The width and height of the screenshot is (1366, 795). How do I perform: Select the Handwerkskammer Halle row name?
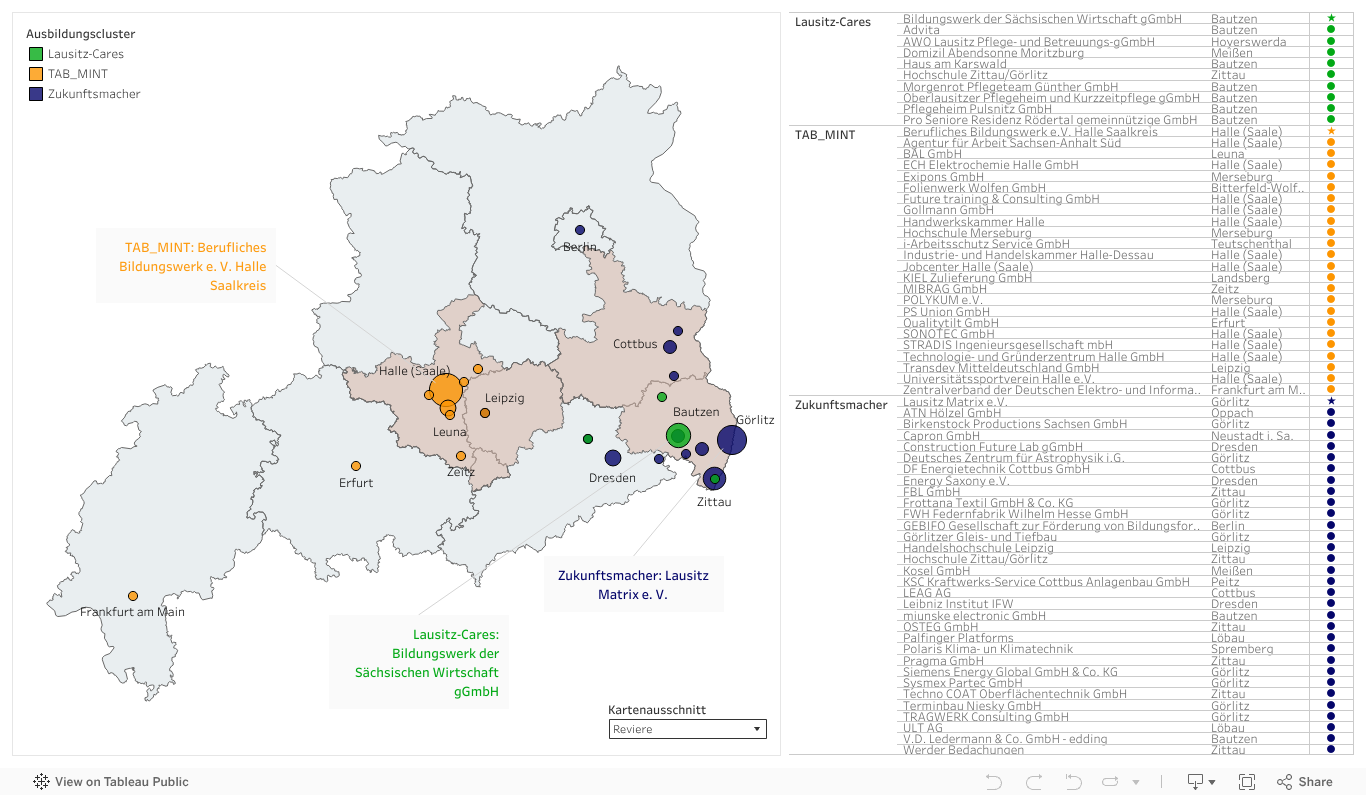[x=973, y=221]
